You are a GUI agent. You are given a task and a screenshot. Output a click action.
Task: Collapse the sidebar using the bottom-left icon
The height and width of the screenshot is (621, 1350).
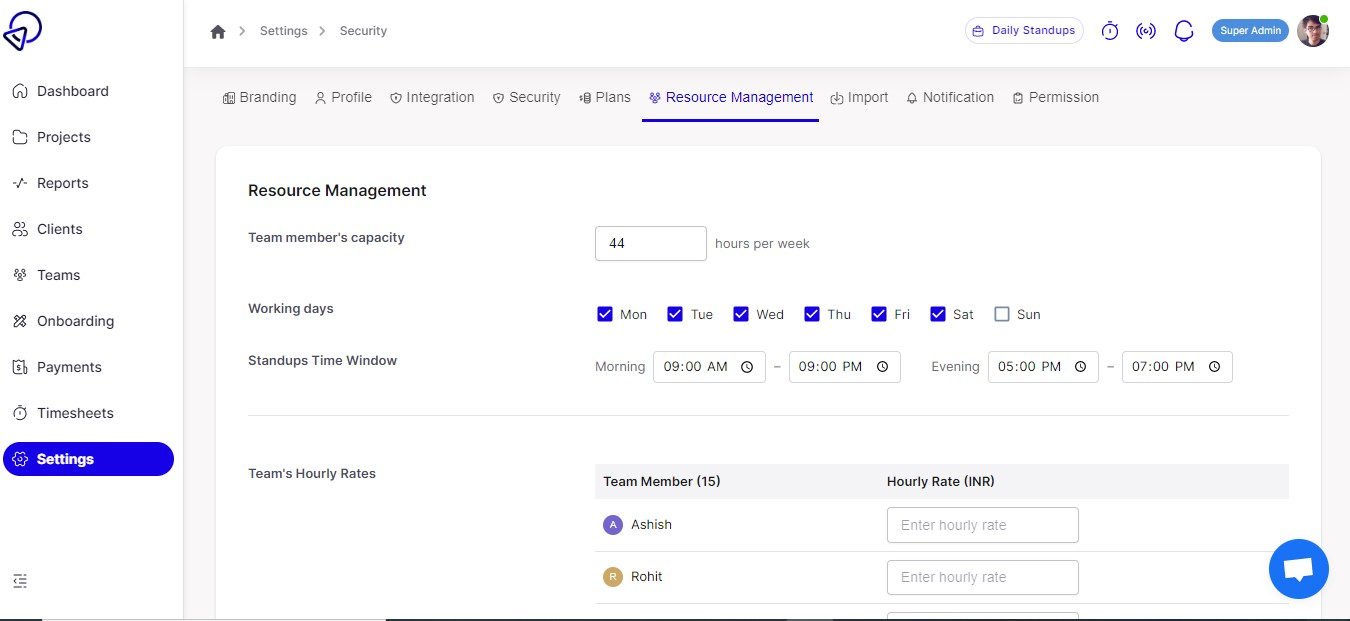click(x=20, y=580)
